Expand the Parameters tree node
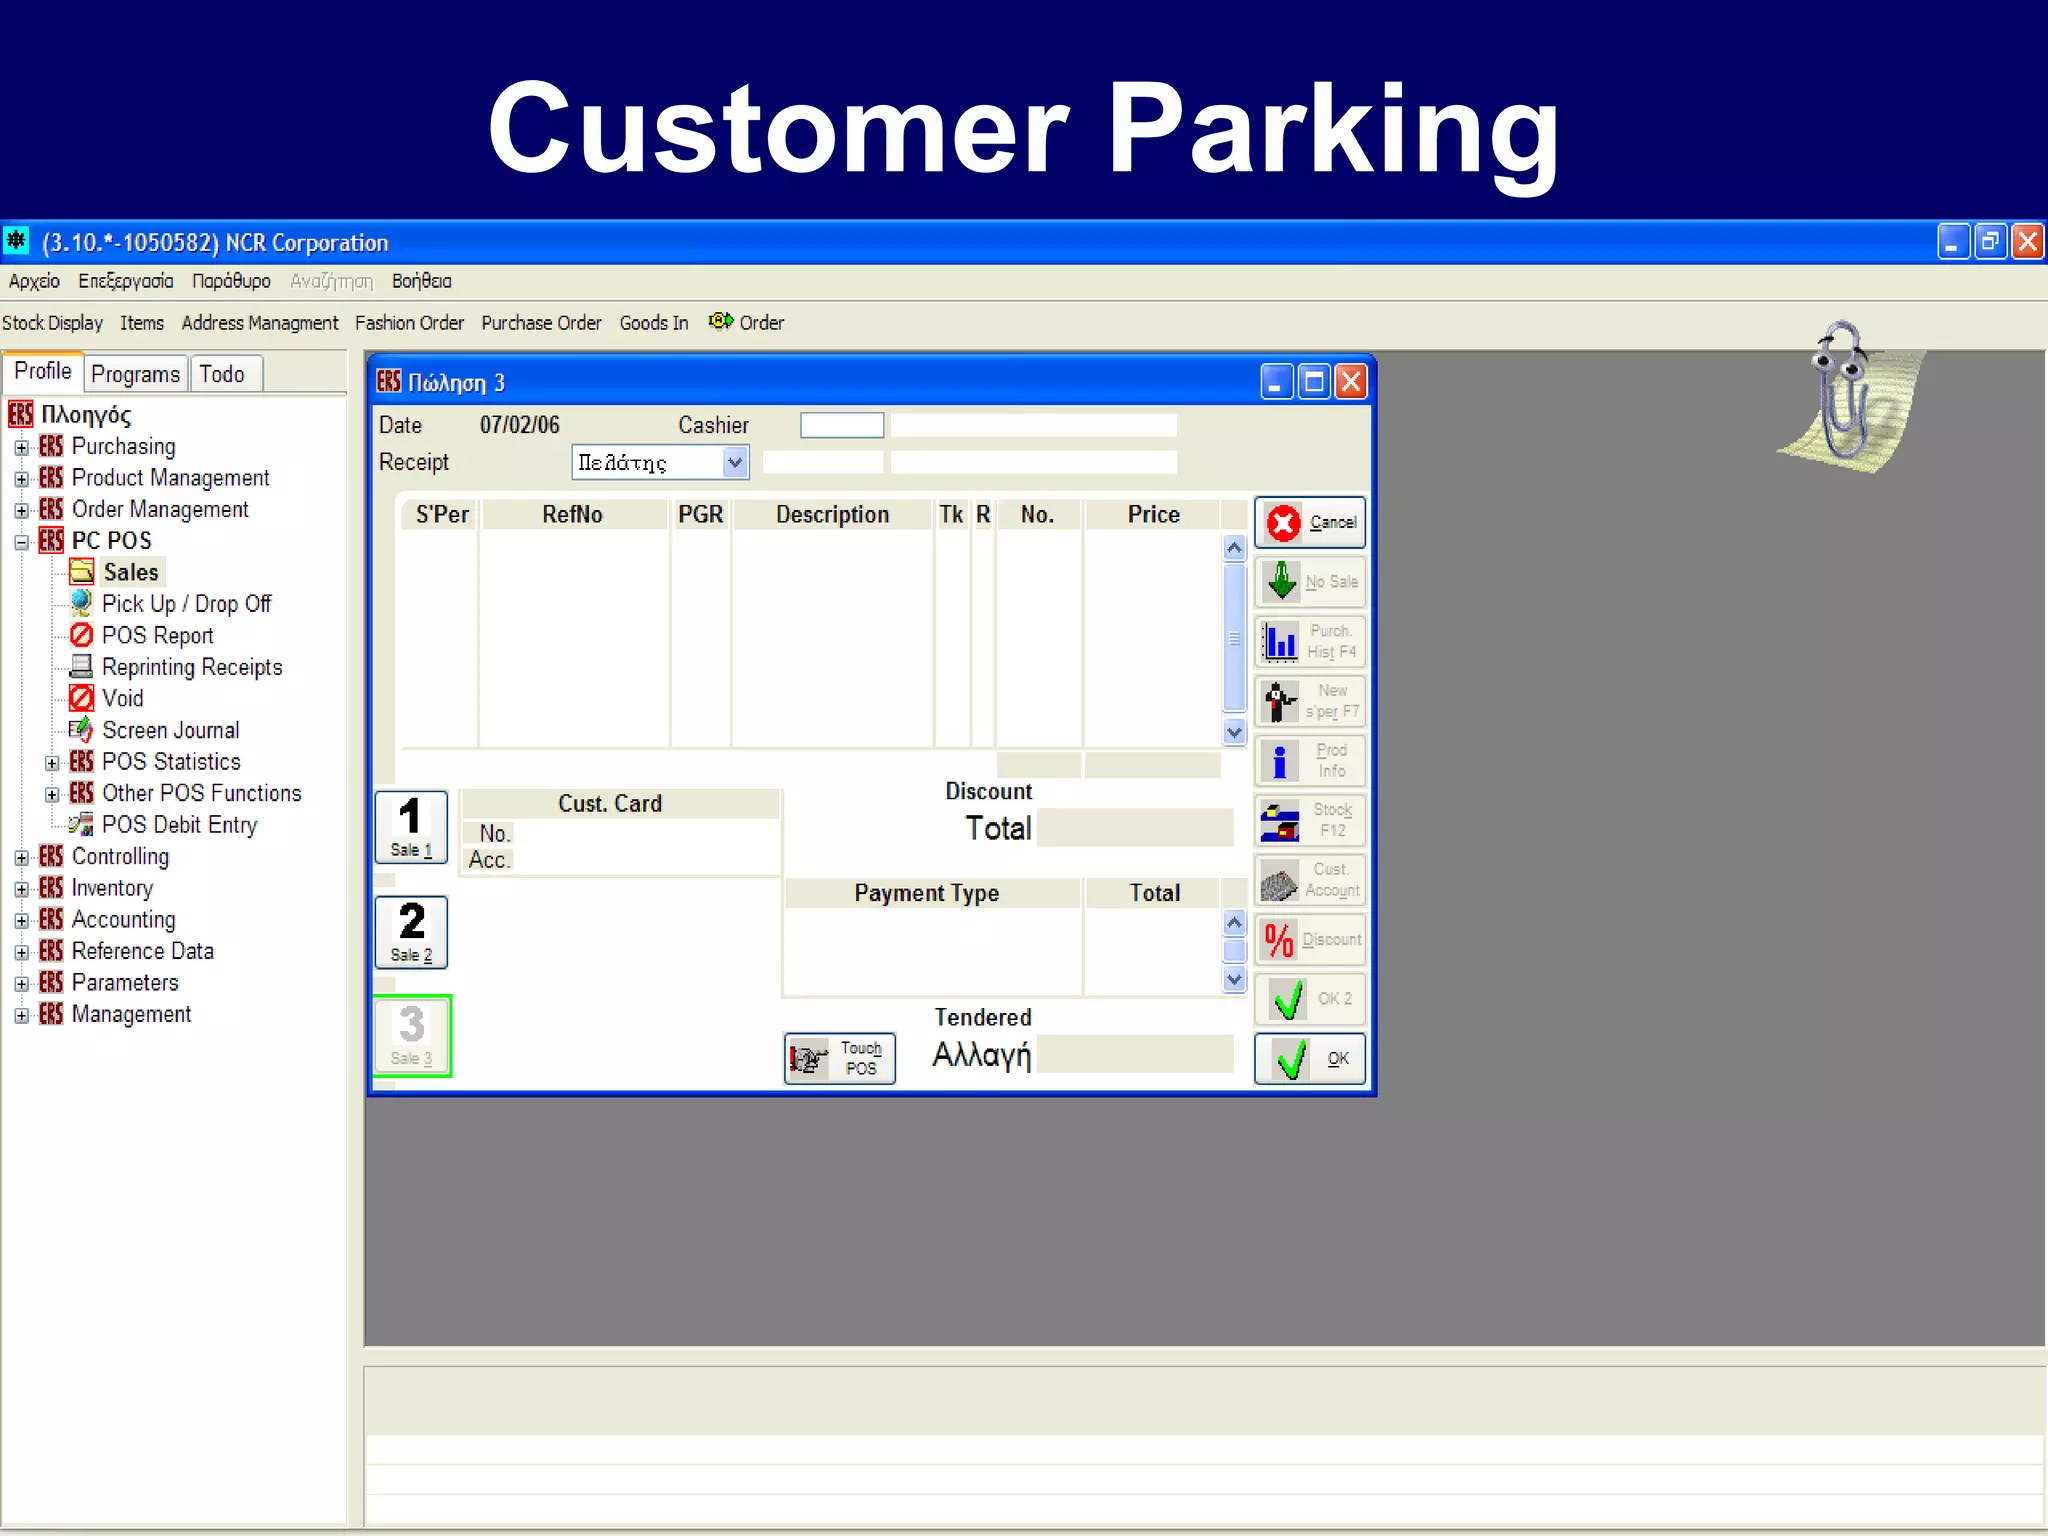 pyautogui.click(x=22, y=983)
